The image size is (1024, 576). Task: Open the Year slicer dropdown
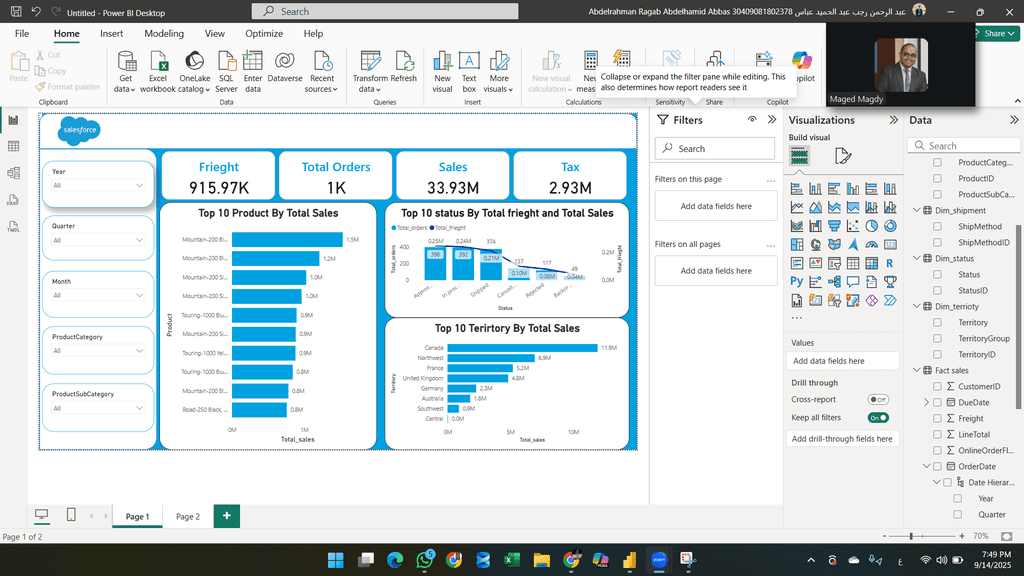tap(98, 185)
